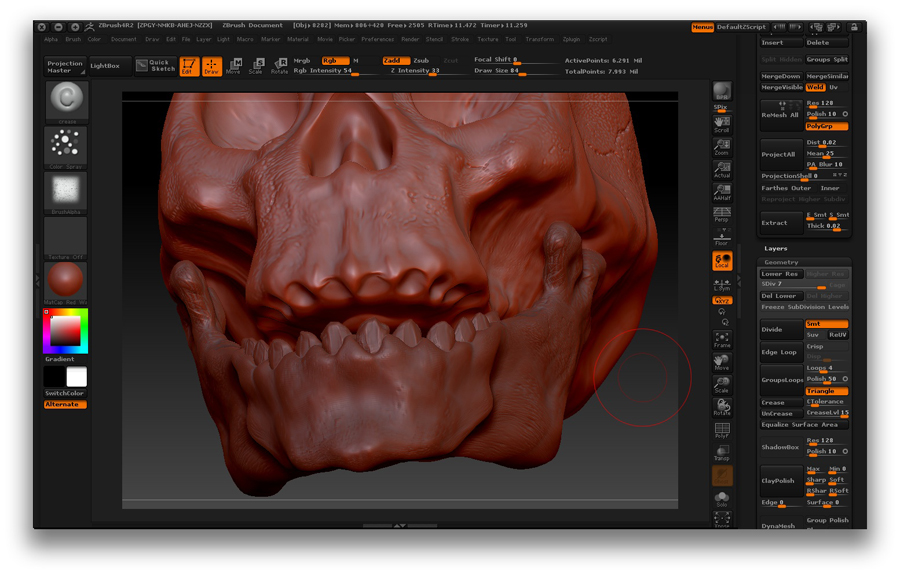Click the ProjectAll button
Image resolution: width=900 pixels, height=575 pixels.
781,154
